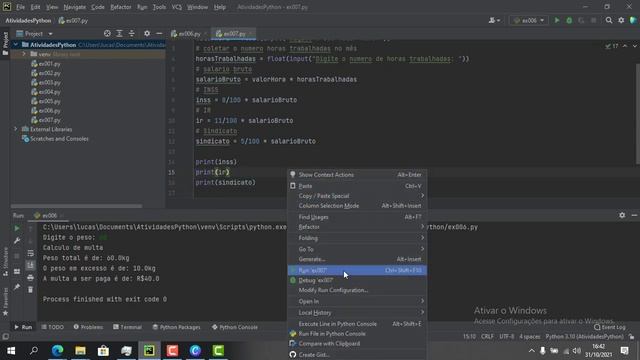Image resolution: width=640 pixels, height=360 pixels.
Task: Select Modify Run Configuration...
Action: pos(357,290)
